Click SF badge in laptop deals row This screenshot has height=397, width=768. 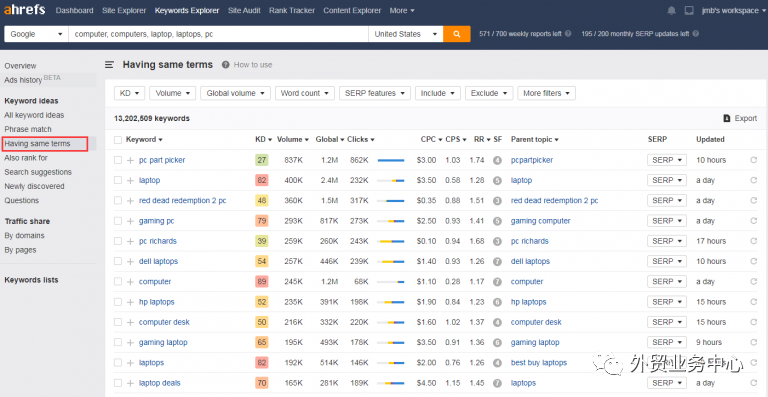(x=497, y=383)
